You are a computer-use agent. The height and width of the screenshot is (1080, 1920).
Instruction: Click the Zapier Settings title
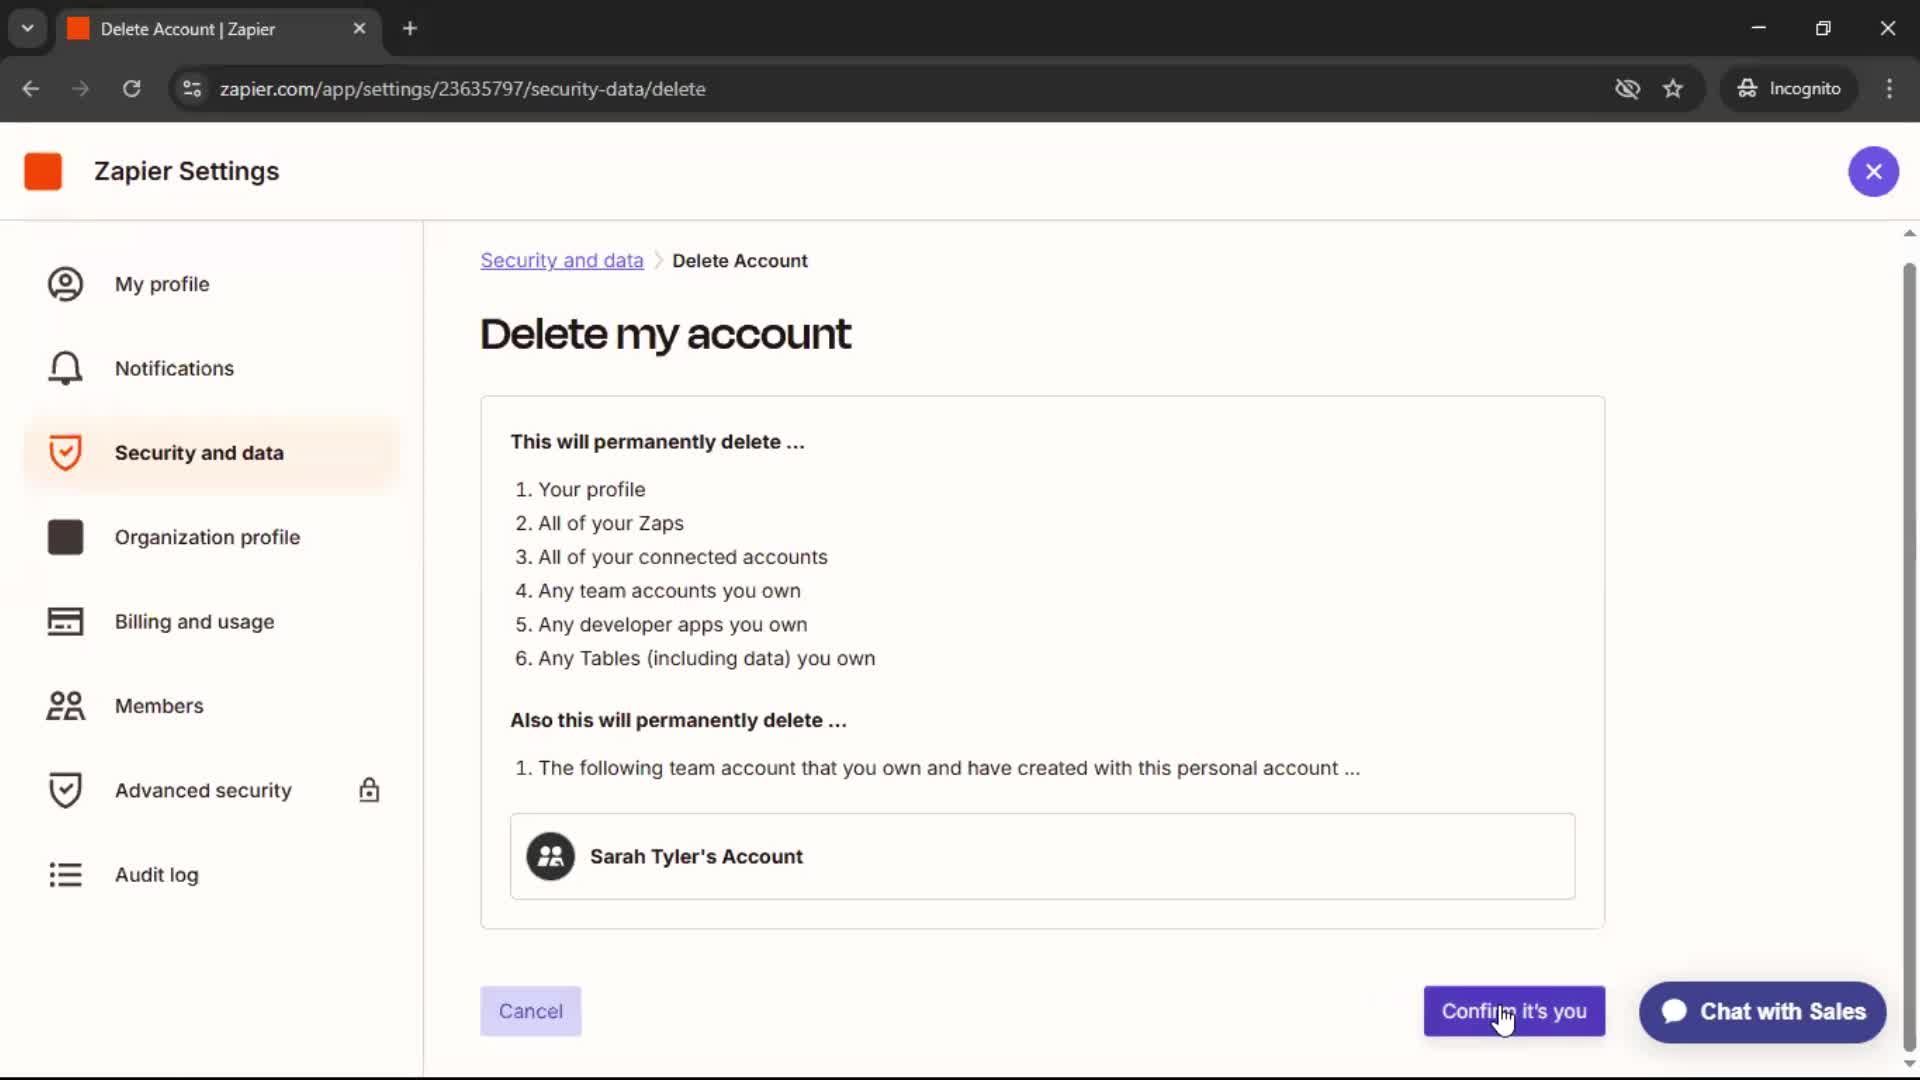(x=187, y=171)
